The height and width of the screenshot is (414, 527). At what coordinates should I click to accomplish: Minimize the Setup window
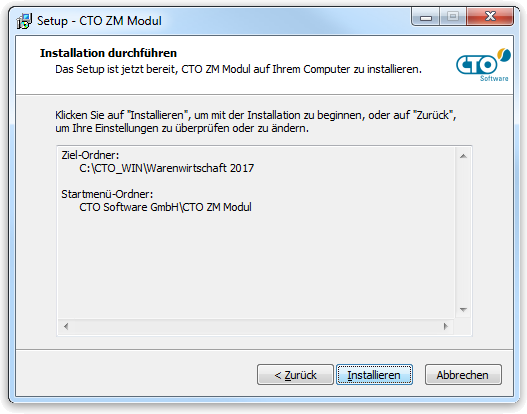[425, 17]
